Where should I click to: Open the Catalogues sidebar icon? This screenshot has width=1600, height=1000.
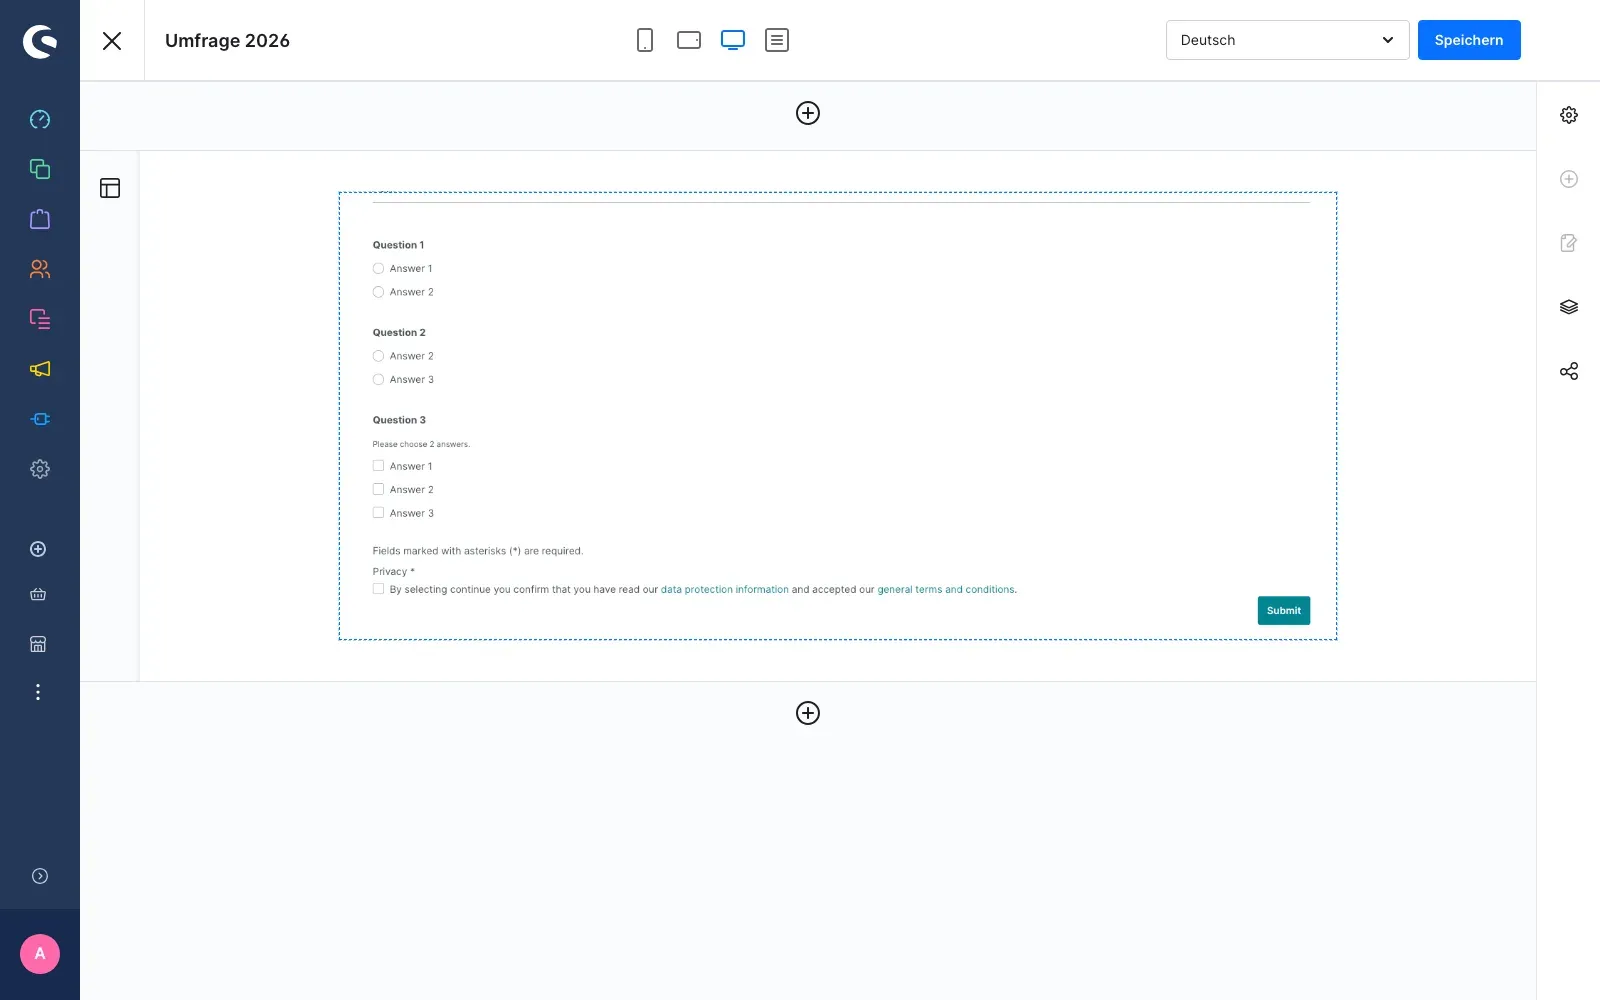pyautogui.click(x=40, y=169)
